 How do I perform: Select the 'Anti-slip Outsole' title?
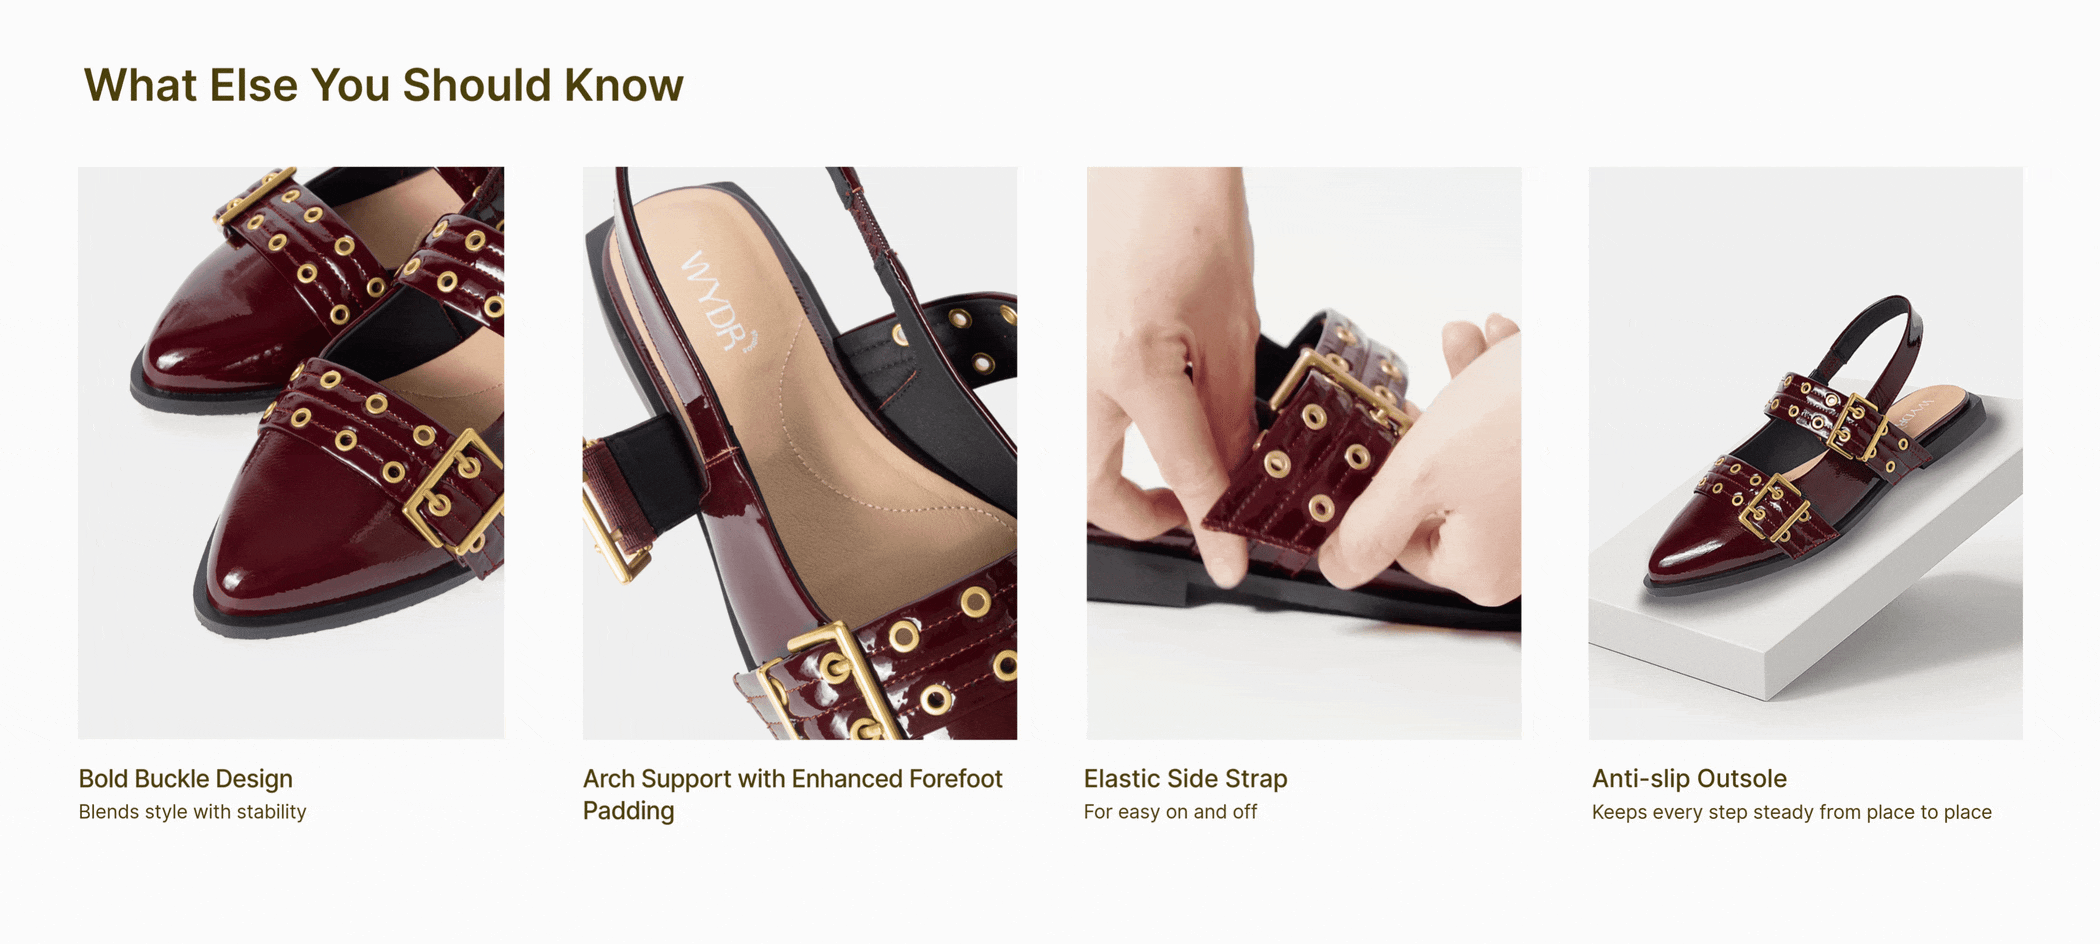pyautogui.click(x=1689, y=779)
